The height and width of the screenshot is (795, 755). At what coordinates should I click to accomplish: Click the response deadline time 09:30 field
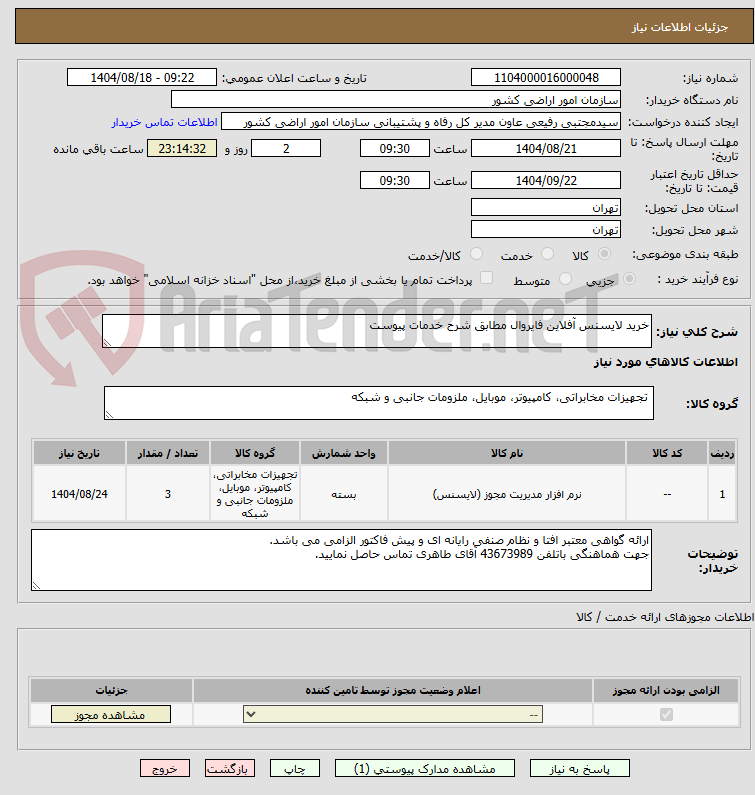[394, 148]
